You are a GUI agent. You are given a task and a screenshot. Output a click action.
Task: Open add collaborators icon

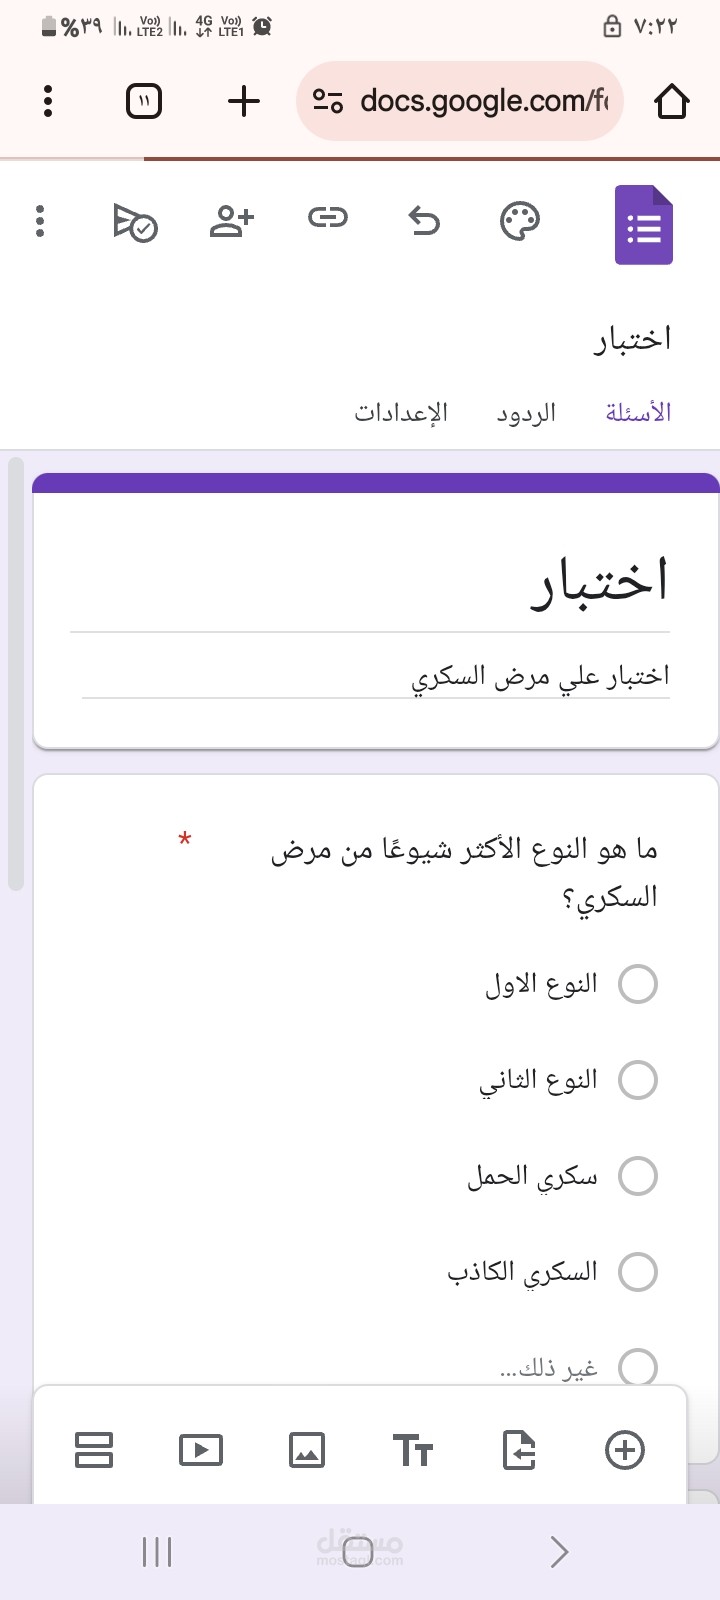coord(232,221)
